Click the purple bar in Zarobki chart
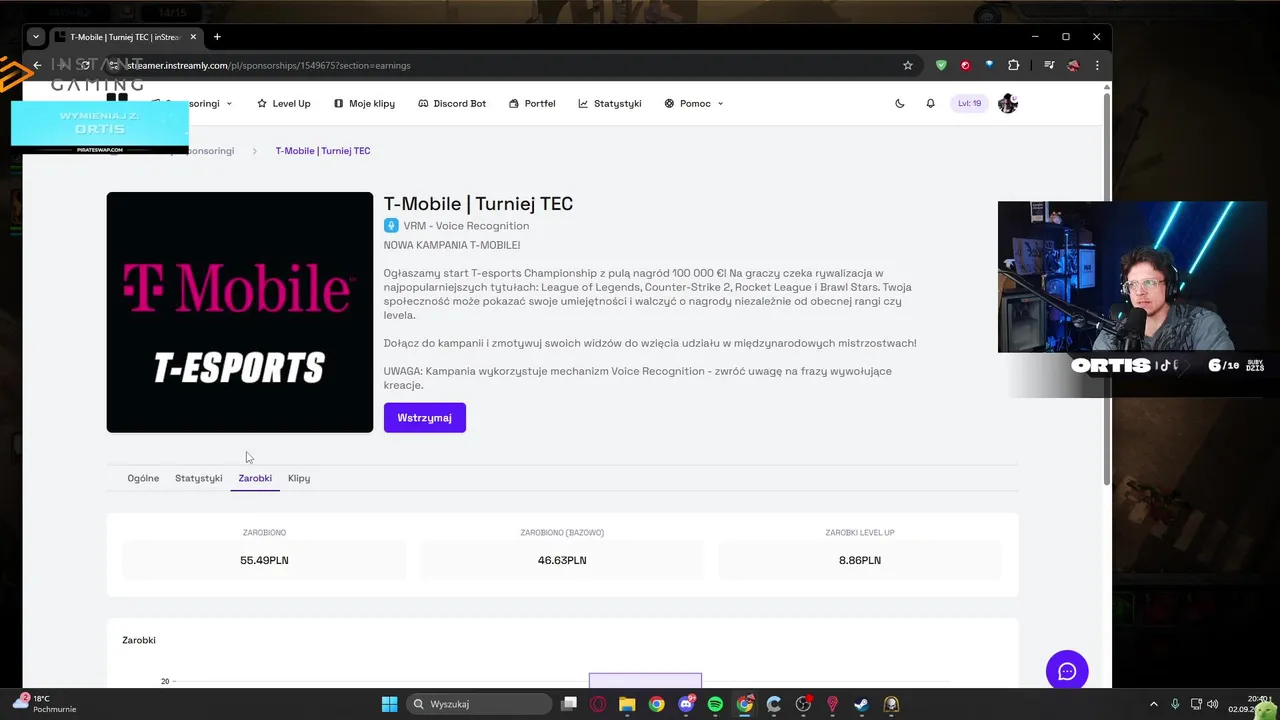 click(x=645, y=681)
